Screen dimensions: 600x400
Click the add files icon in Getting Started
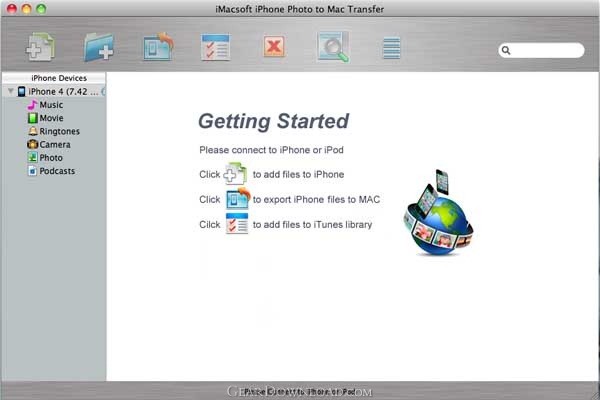pos(235,174)
